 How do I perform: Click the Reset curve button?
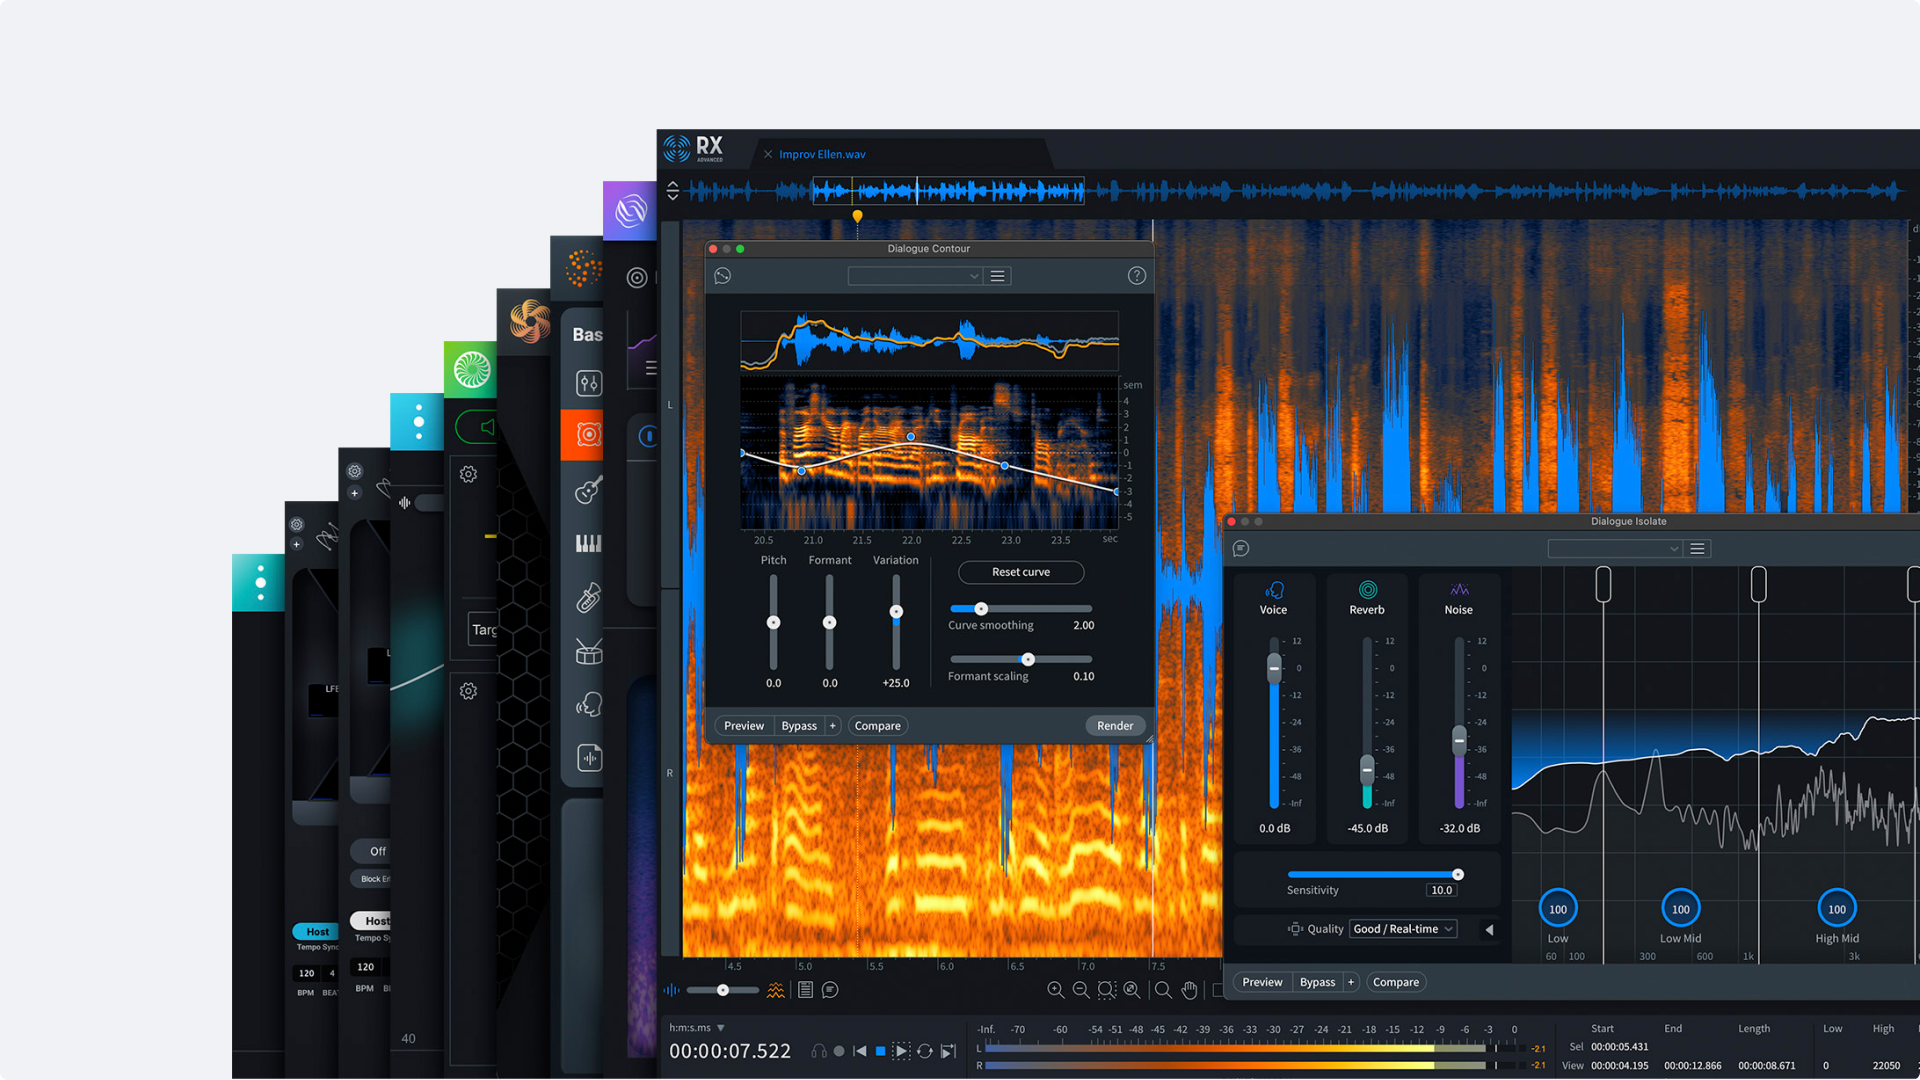(x=1021, y=572)
